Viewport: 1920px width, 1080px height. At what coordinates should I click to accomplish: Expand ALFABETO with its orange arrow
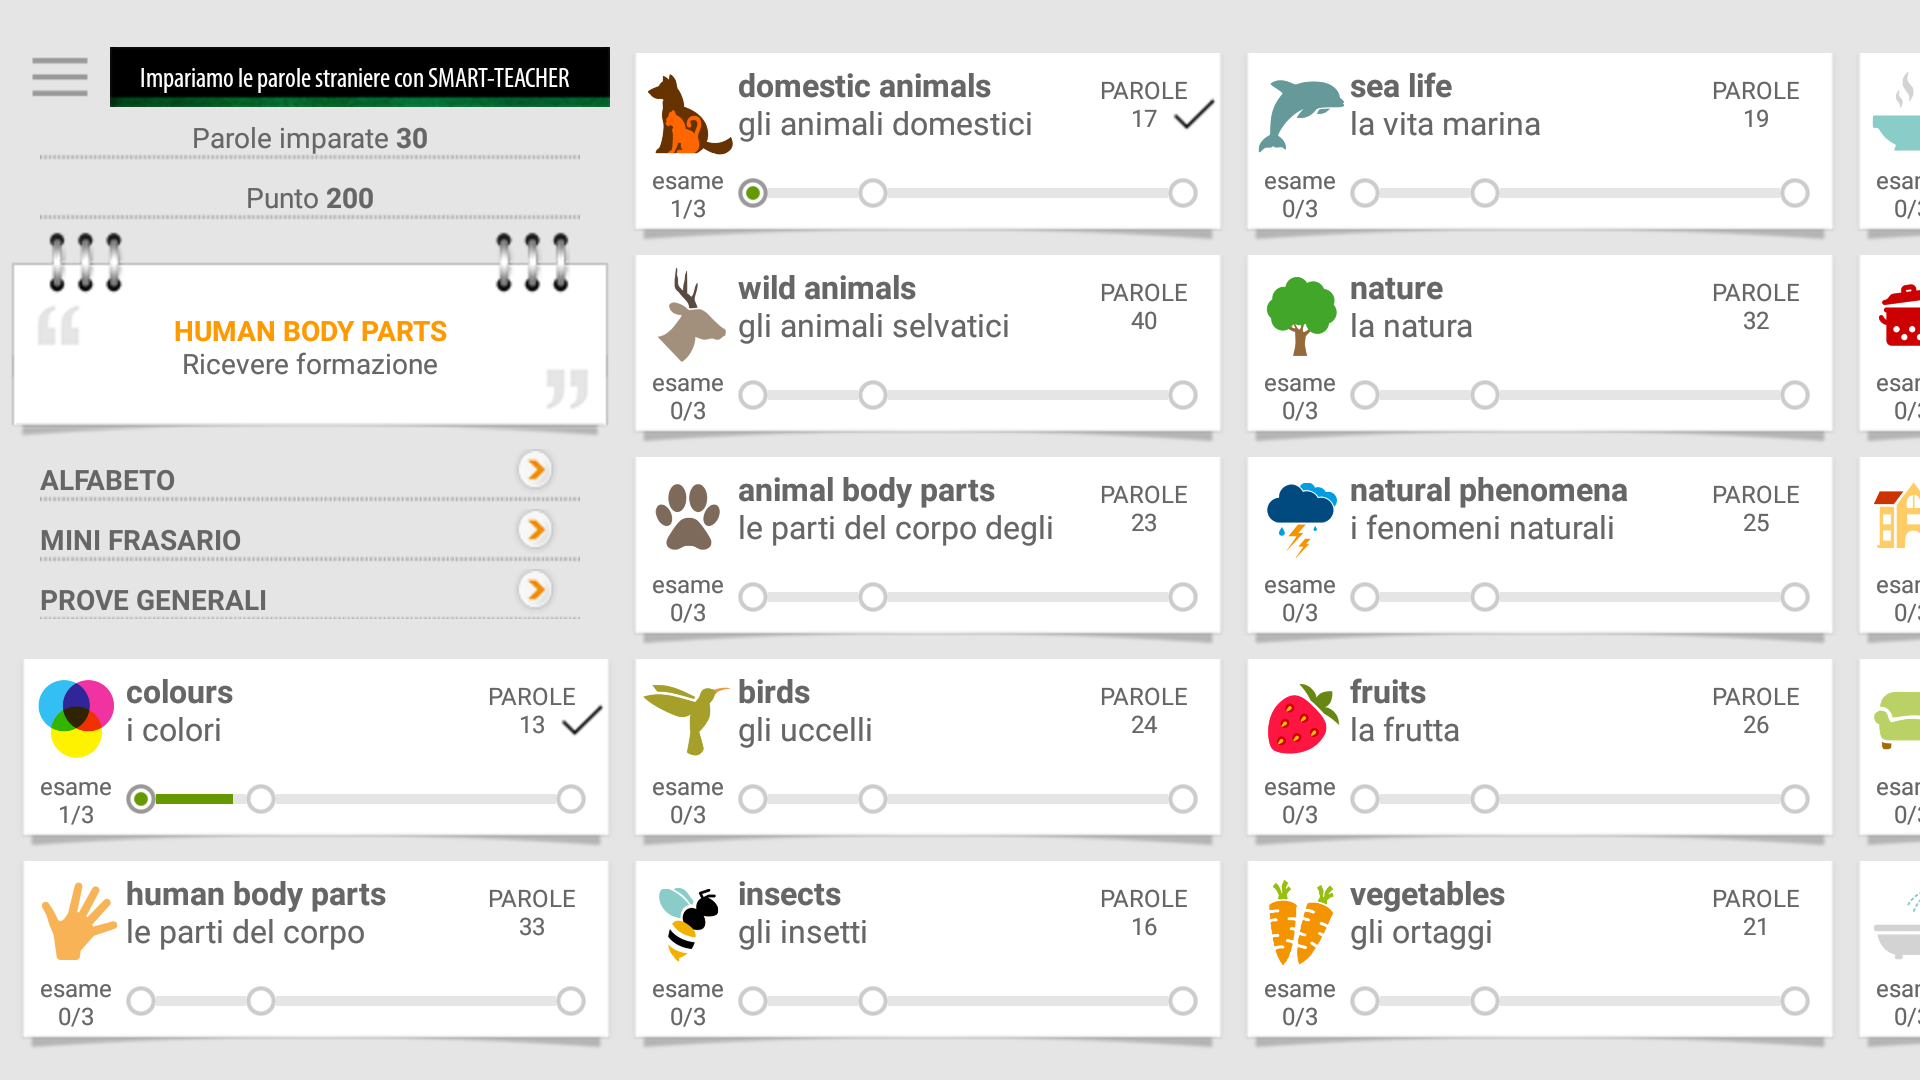[x=536, y=469]
